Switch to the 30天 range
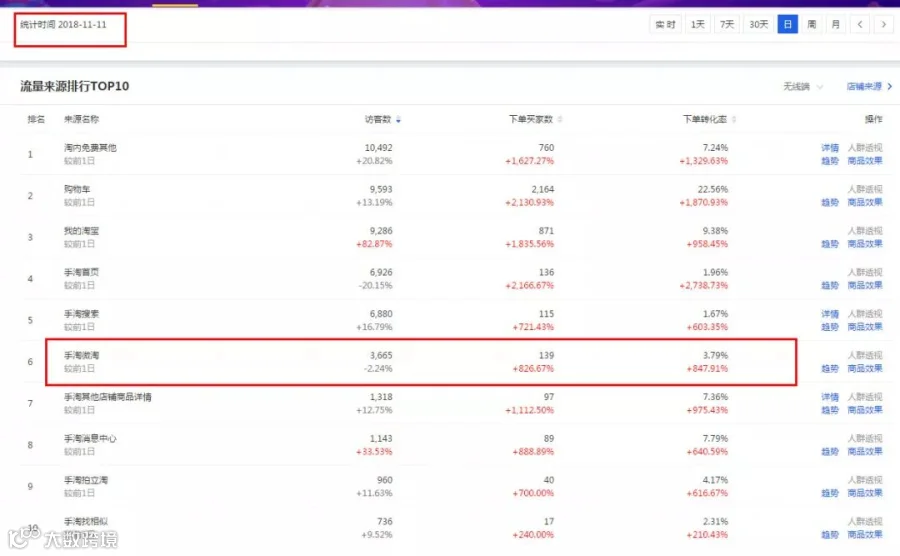The width and height of the screenshot is (900, 556). point(758,24)
